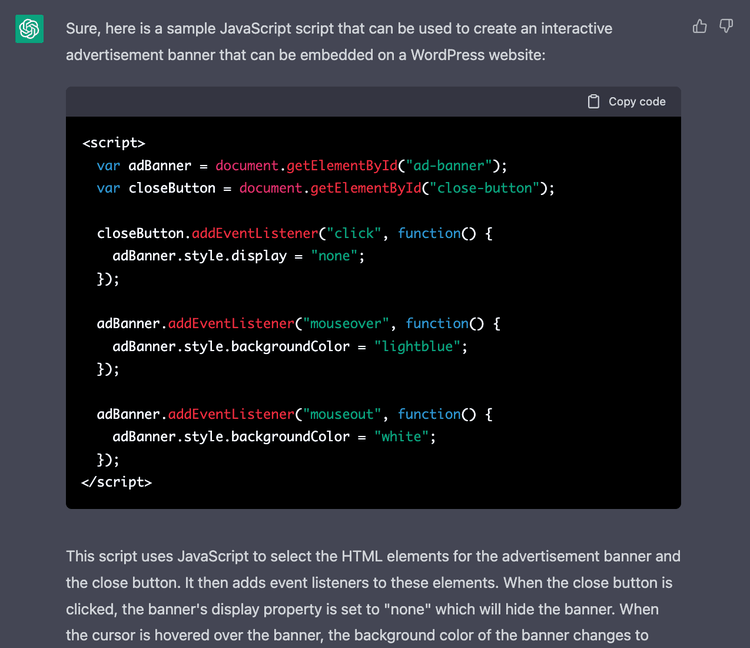Click the closing </script> tag

pos(117,482)
